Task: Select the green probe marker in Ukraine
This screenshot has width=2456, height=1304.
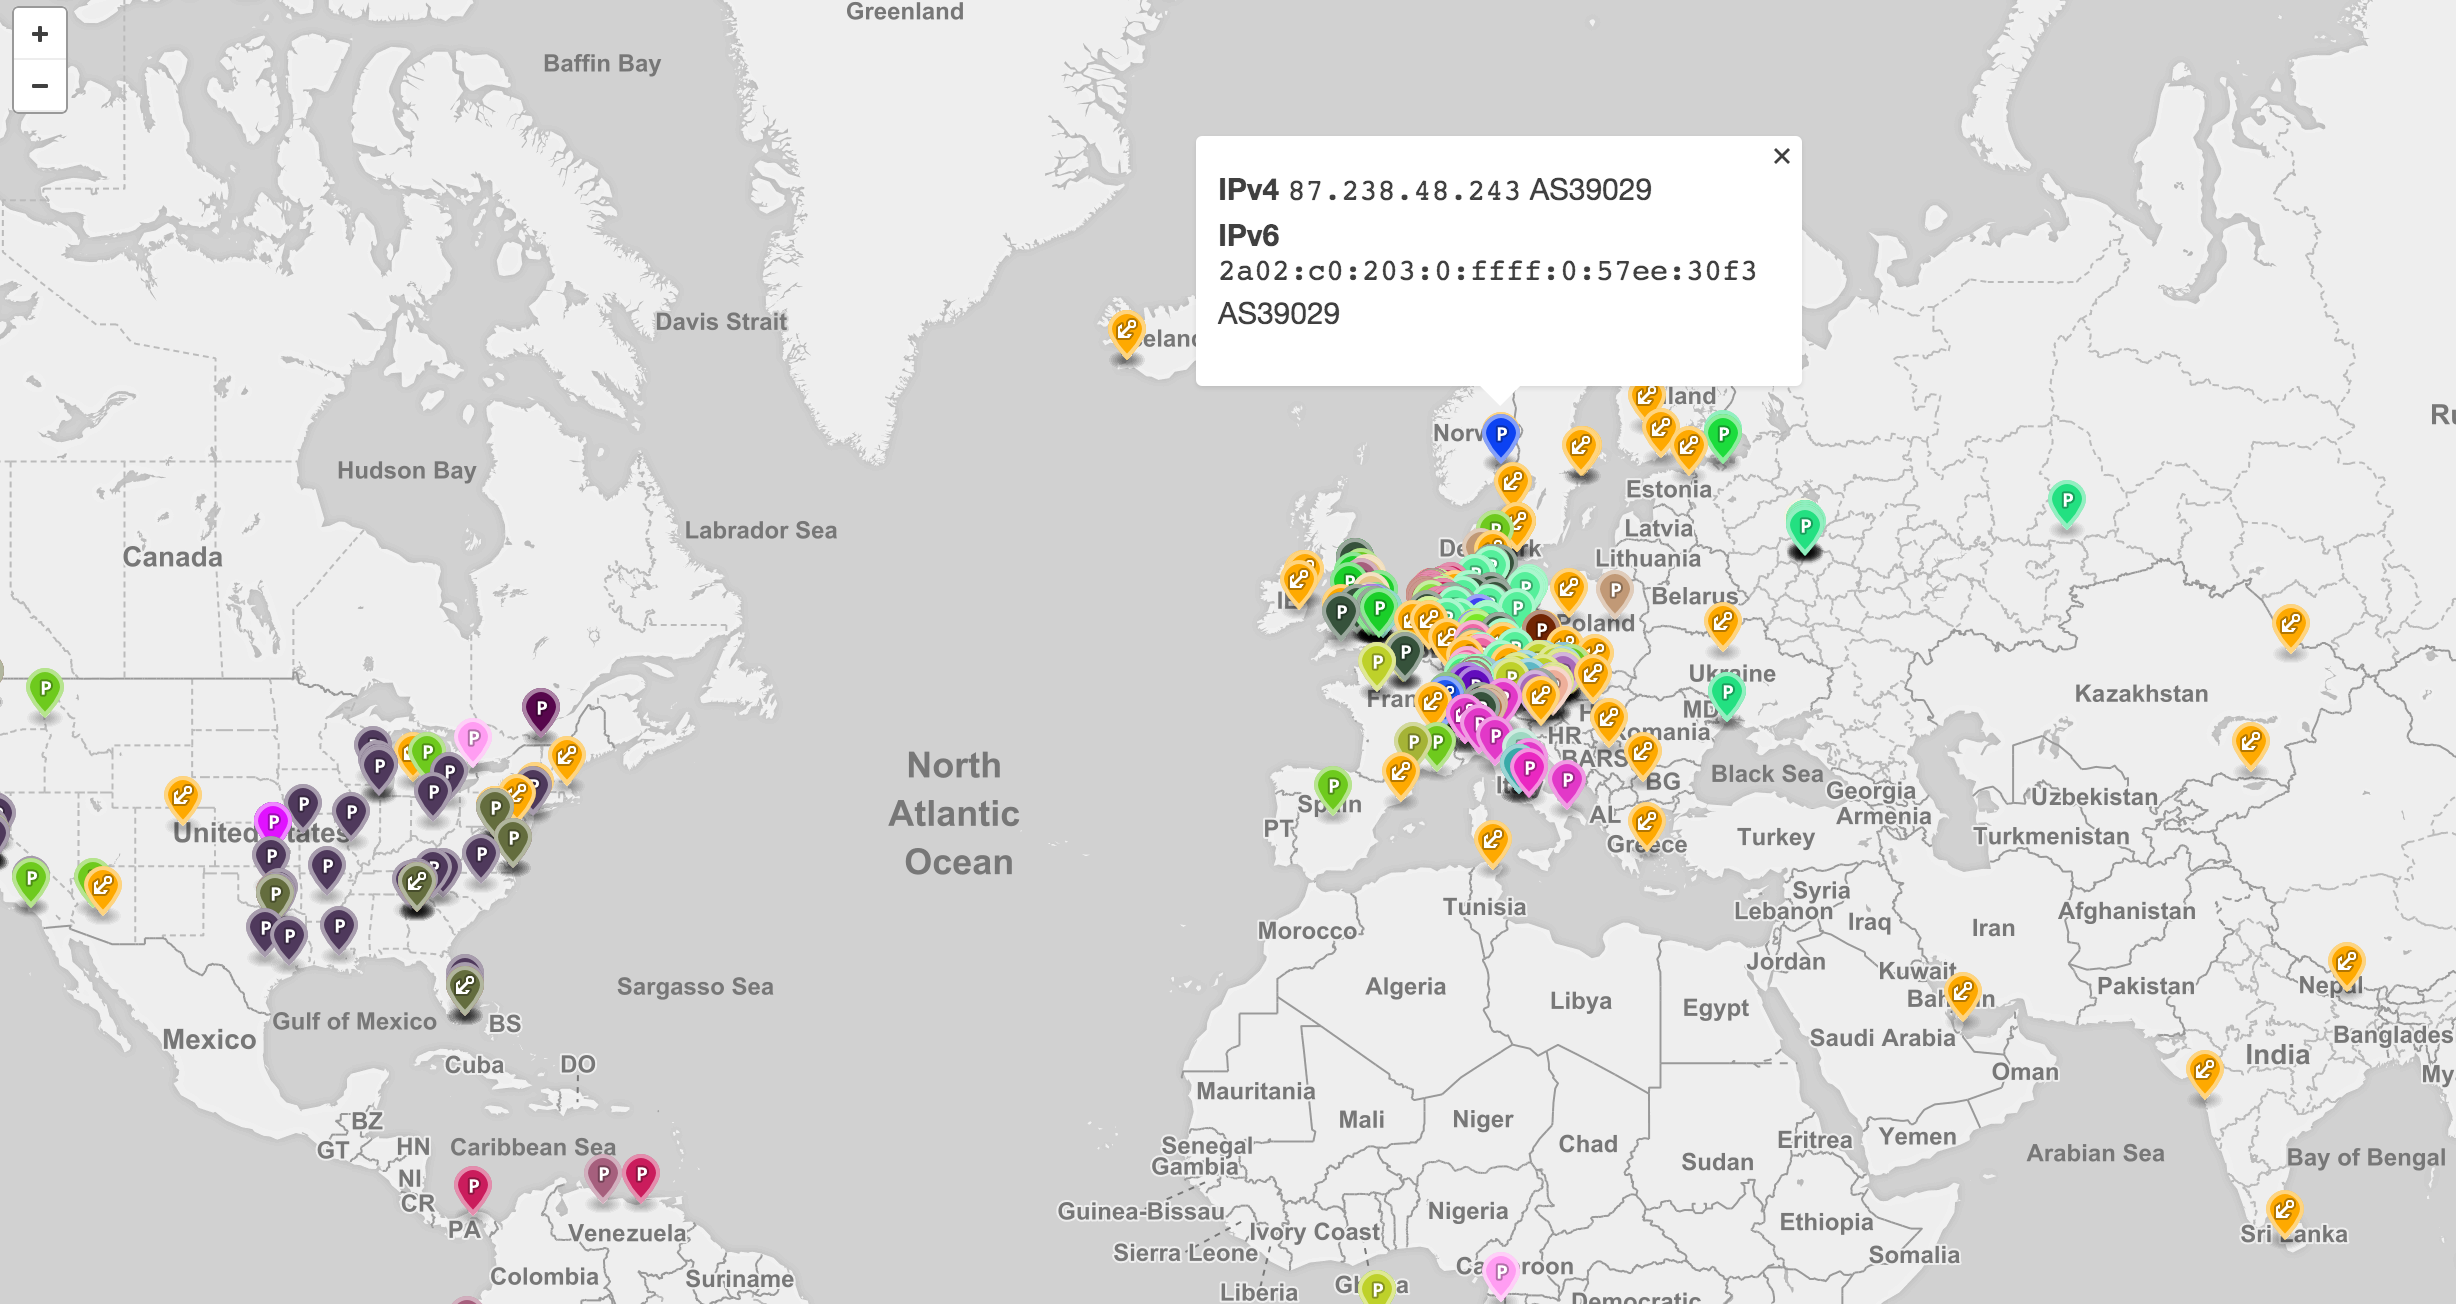Action: 1727,693
